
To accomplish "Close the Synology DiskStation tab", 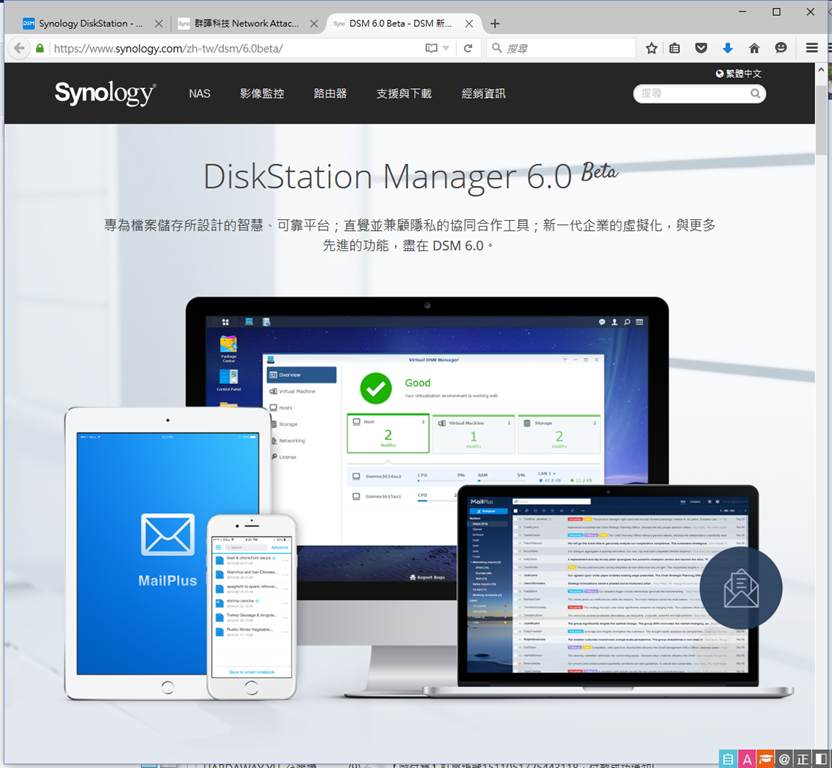I will click(159, 23).
